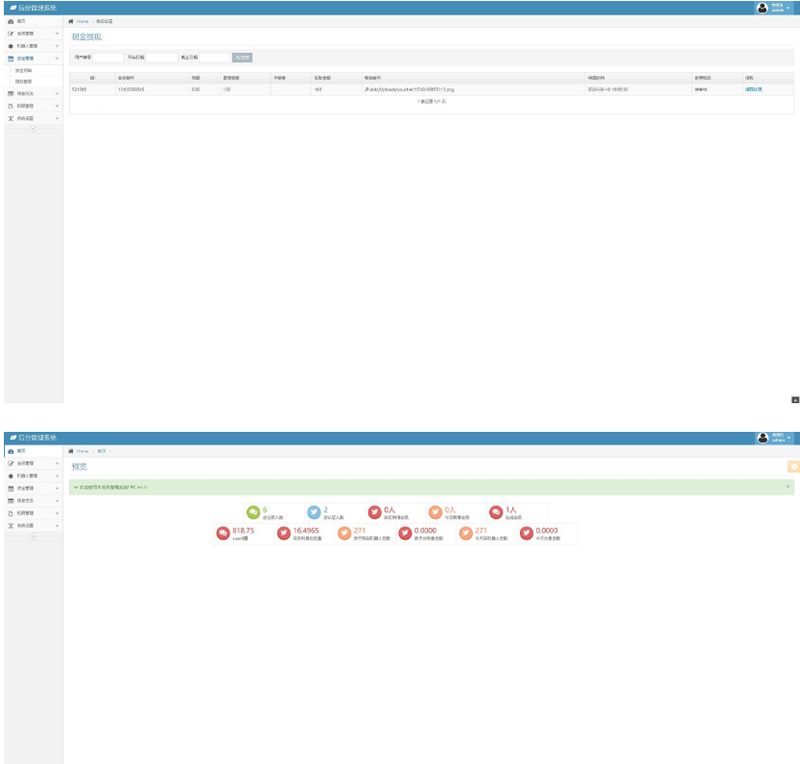Click the user avatar icon on the 现金提现 header
Screen dimensions: 800x764
click(762, 7)
